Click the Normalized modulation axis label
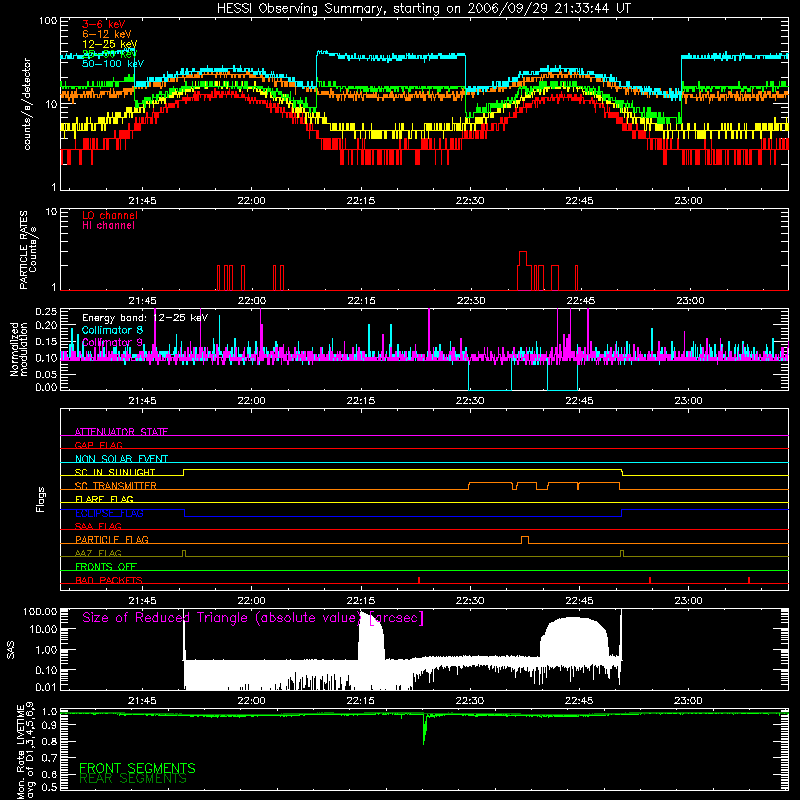Screen dimensions: 800x800 click(x=19, y=349)
